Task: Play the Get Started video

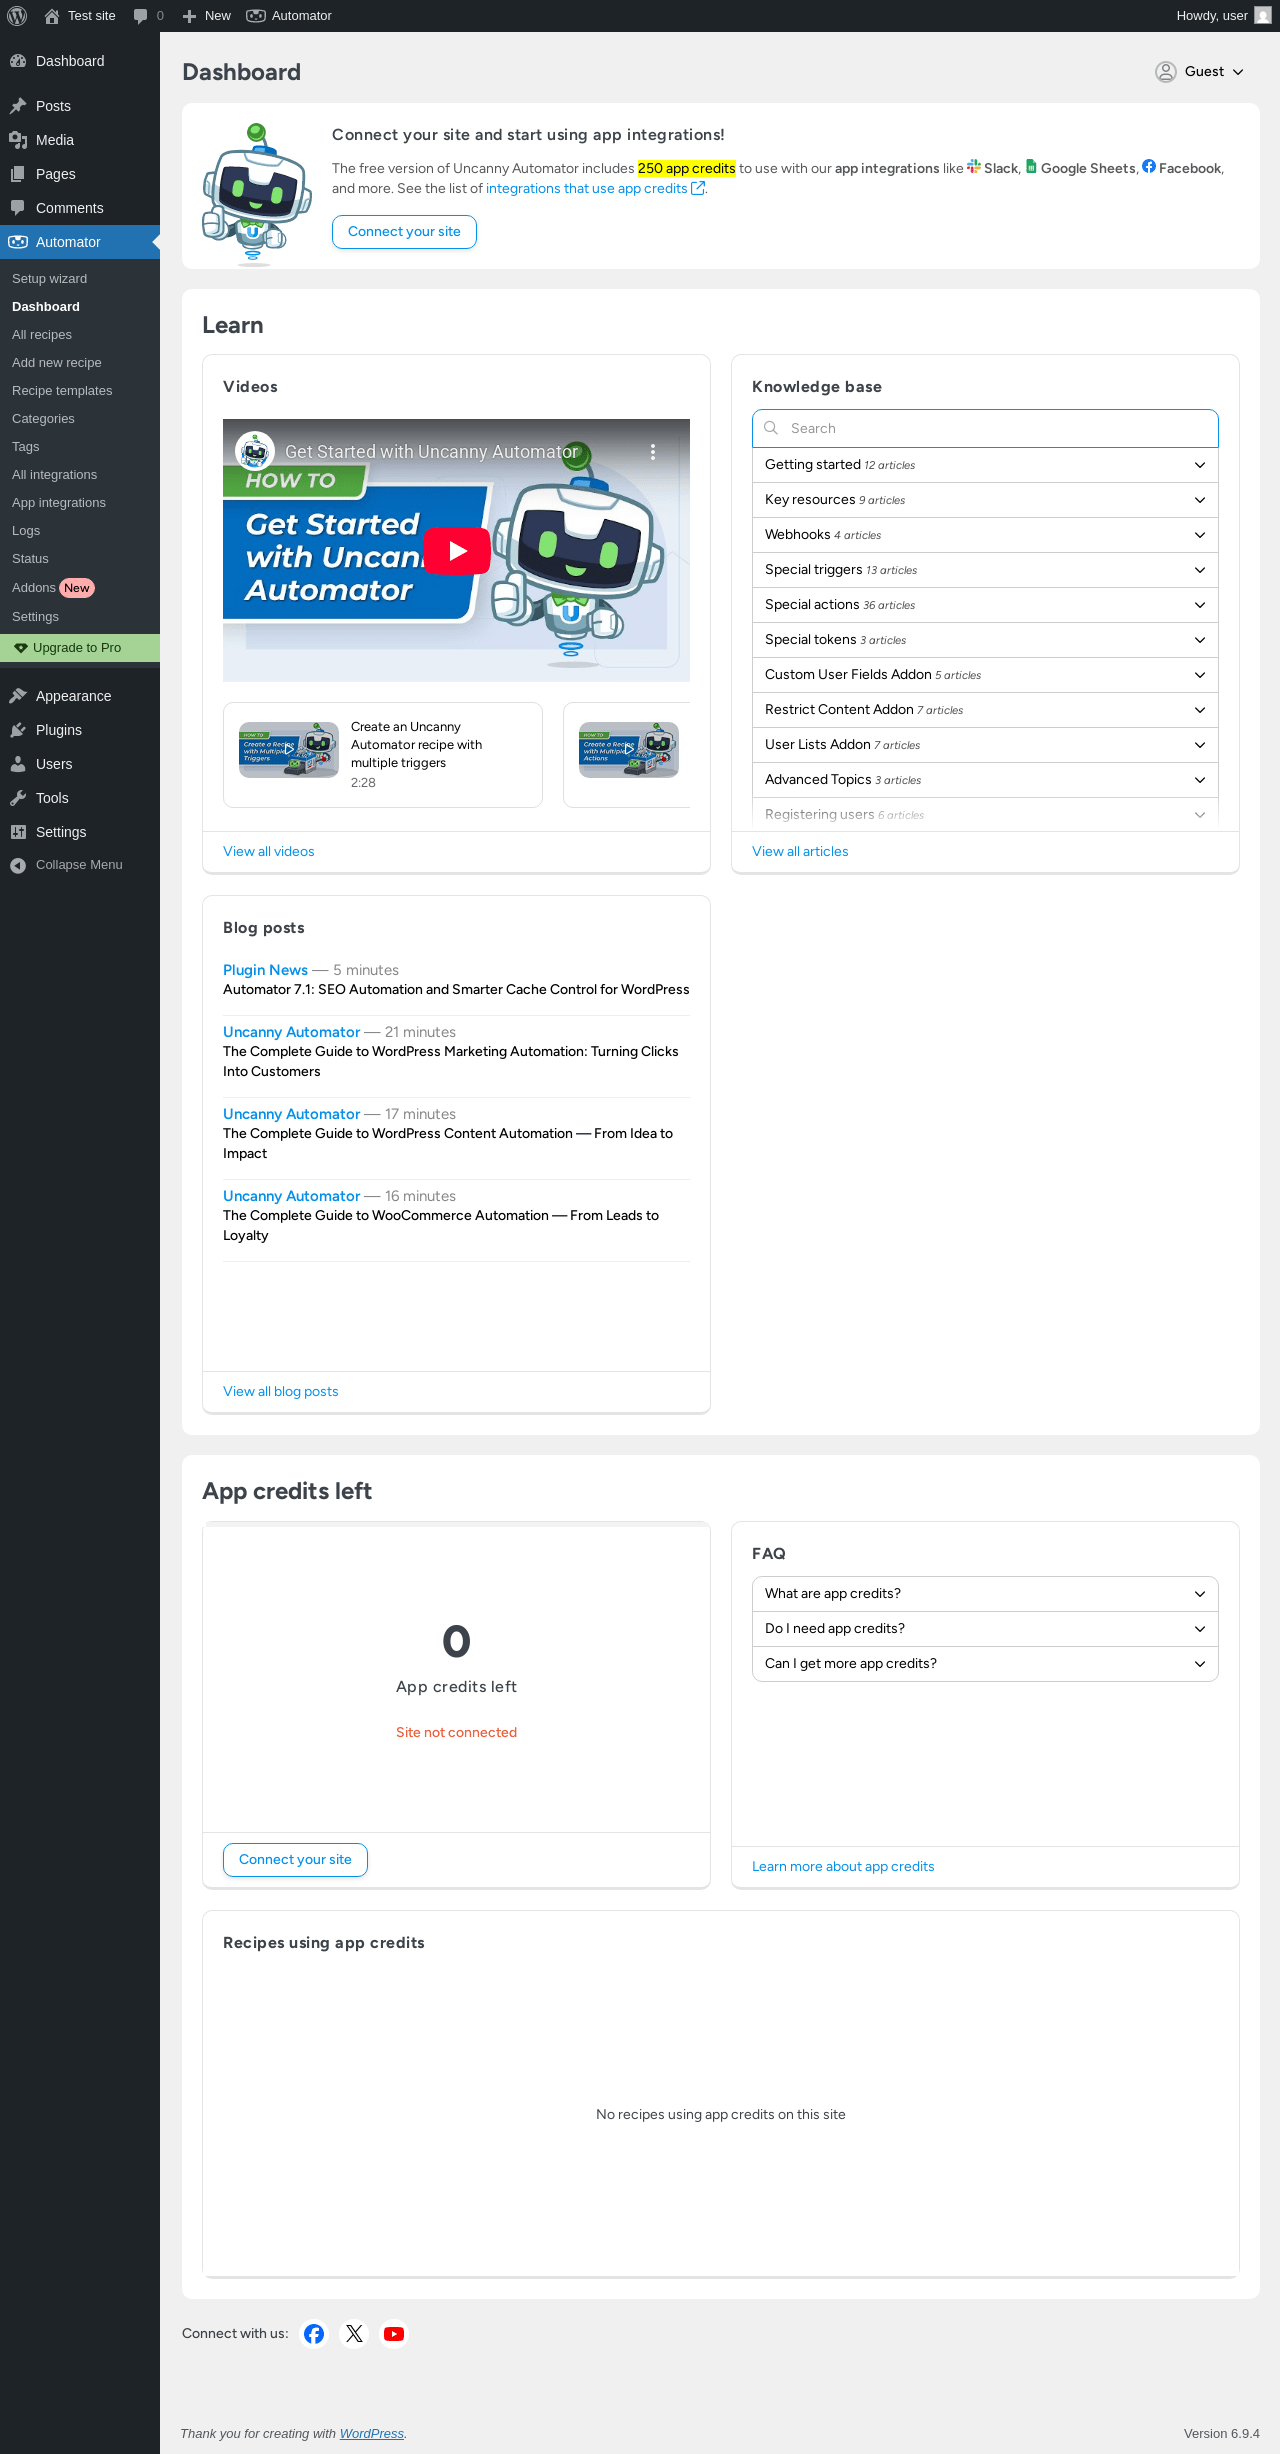Action: [x=457, y=551]
